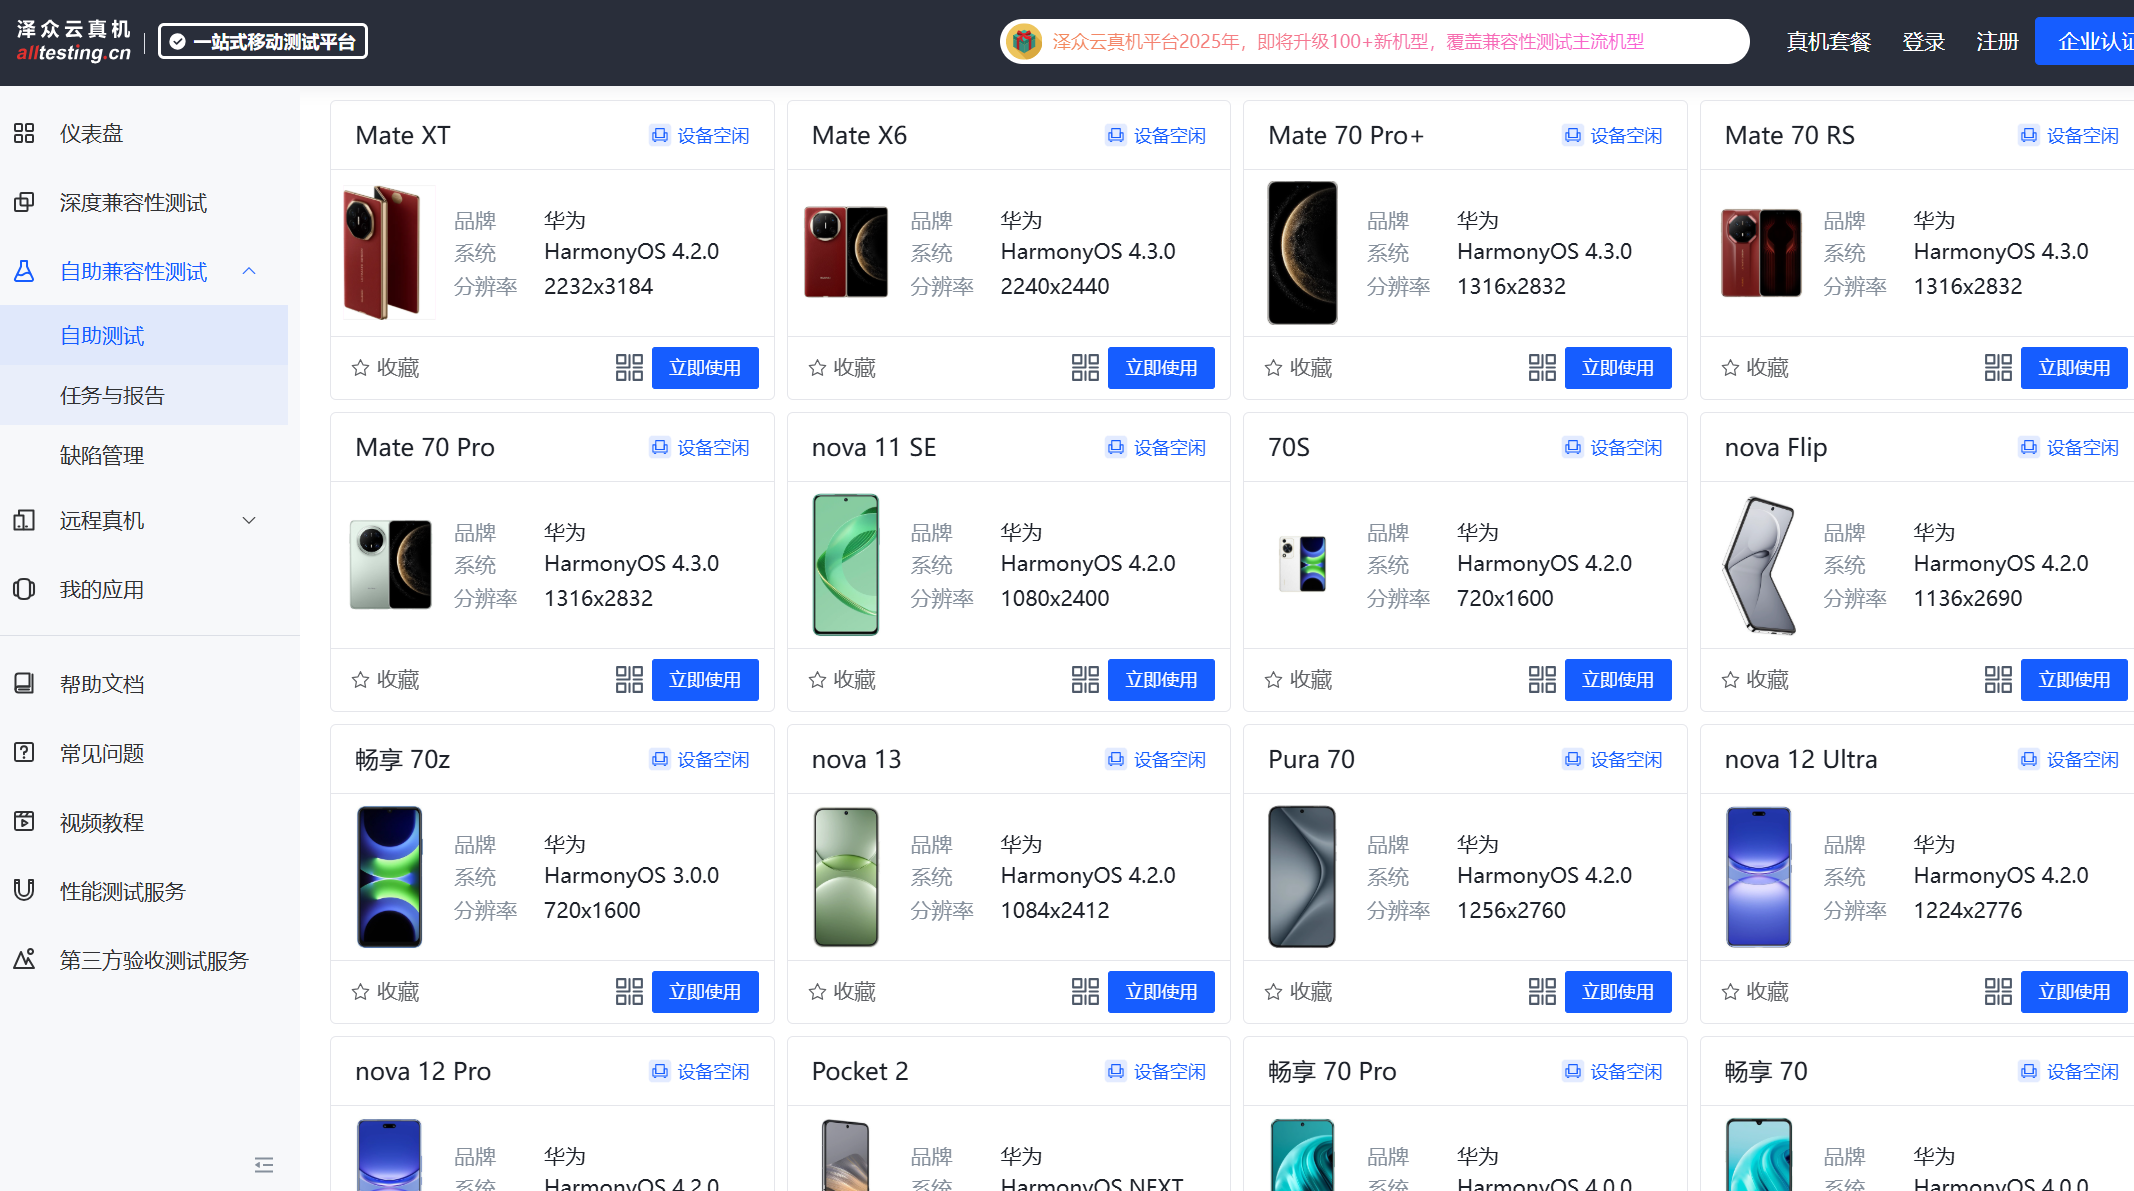Select 缺陷管理 in the sidebar

pyautogui.click(x=102, y=456)
